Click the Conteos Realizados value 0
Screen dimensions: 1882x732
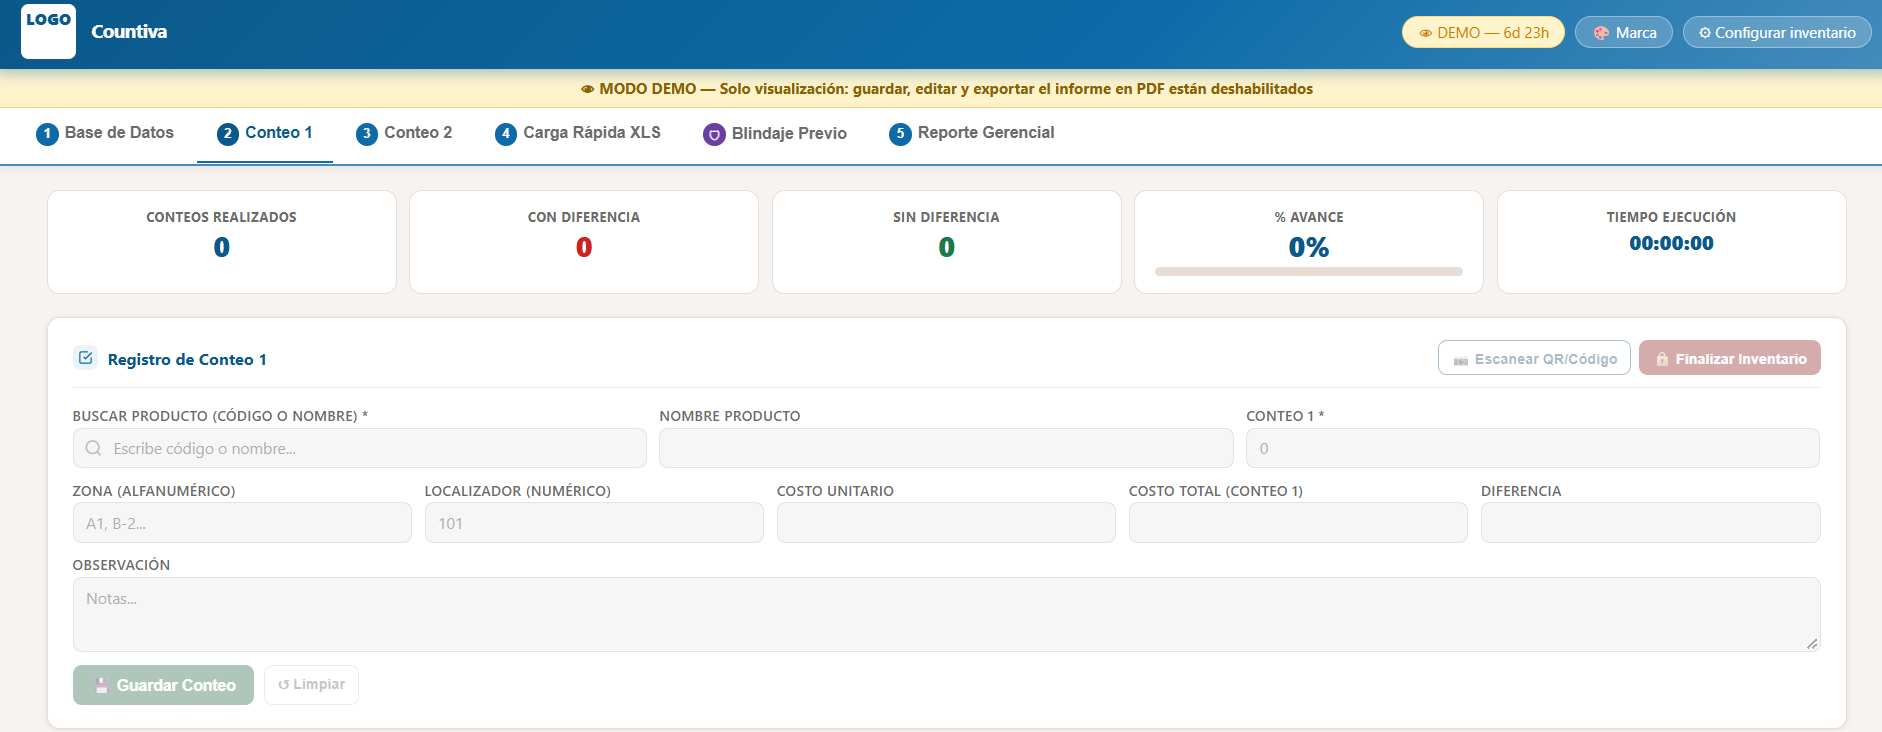[x=222, y=247]
